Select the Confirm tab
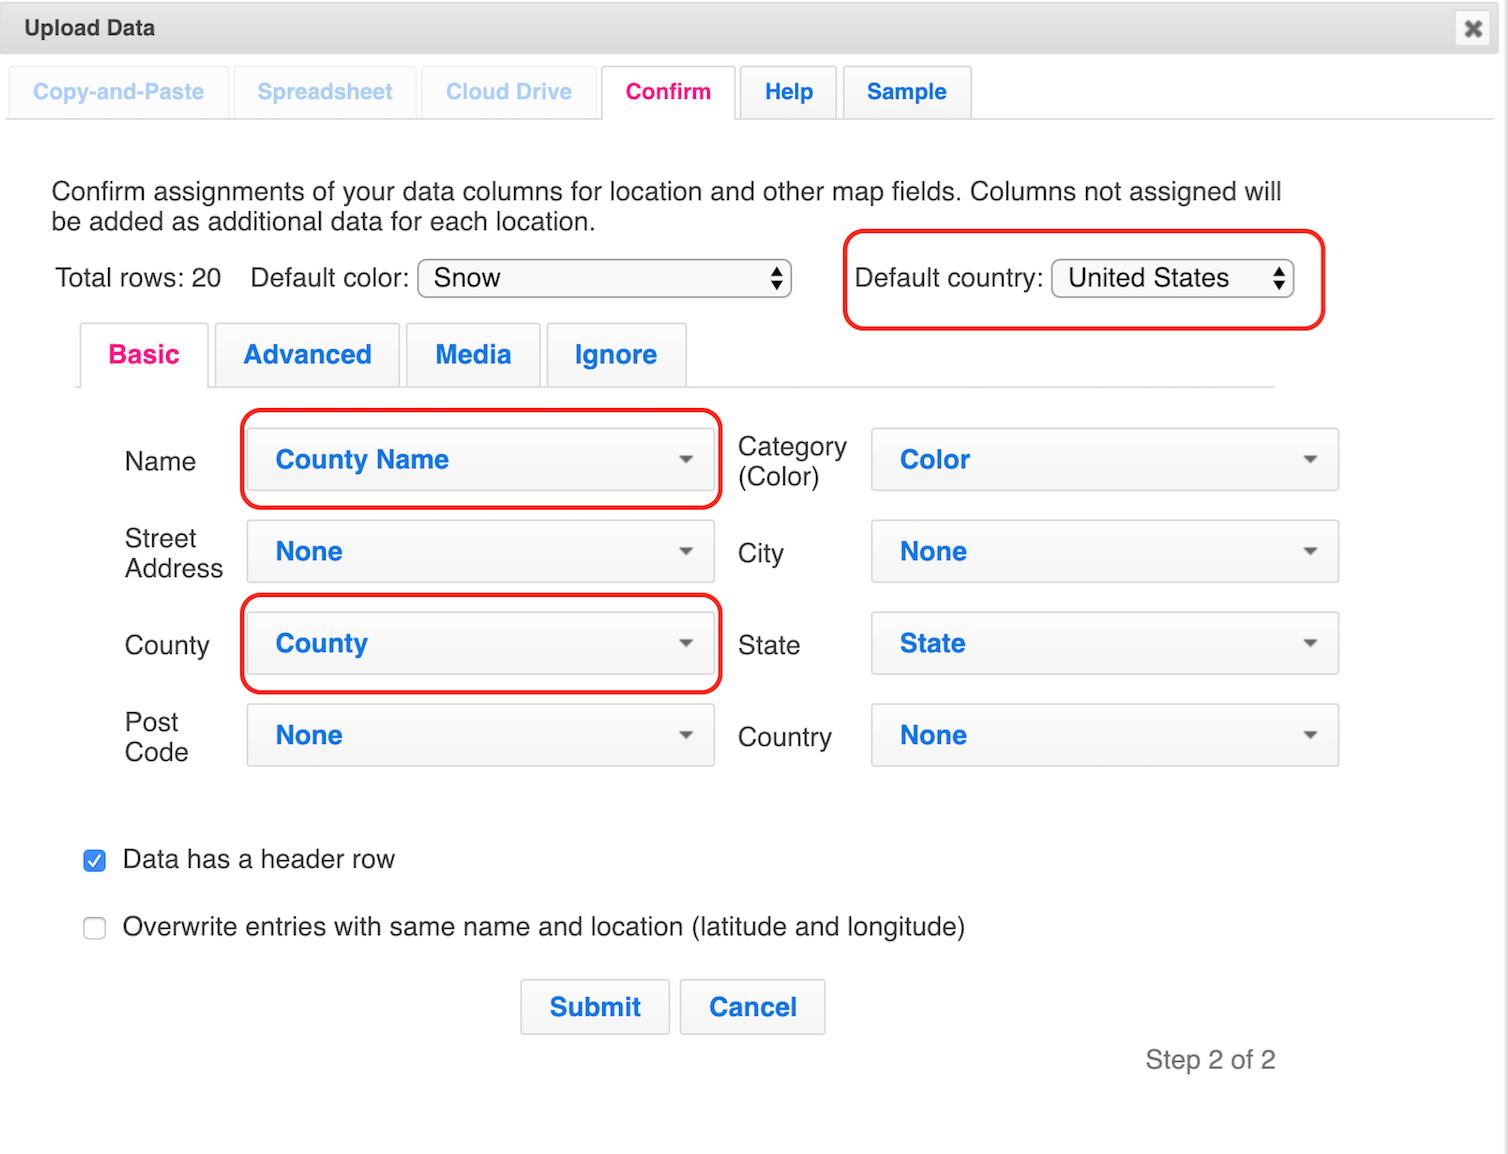Image resolution: width=1508 pixels, height=1154 pixels. [x=668, y=92]
